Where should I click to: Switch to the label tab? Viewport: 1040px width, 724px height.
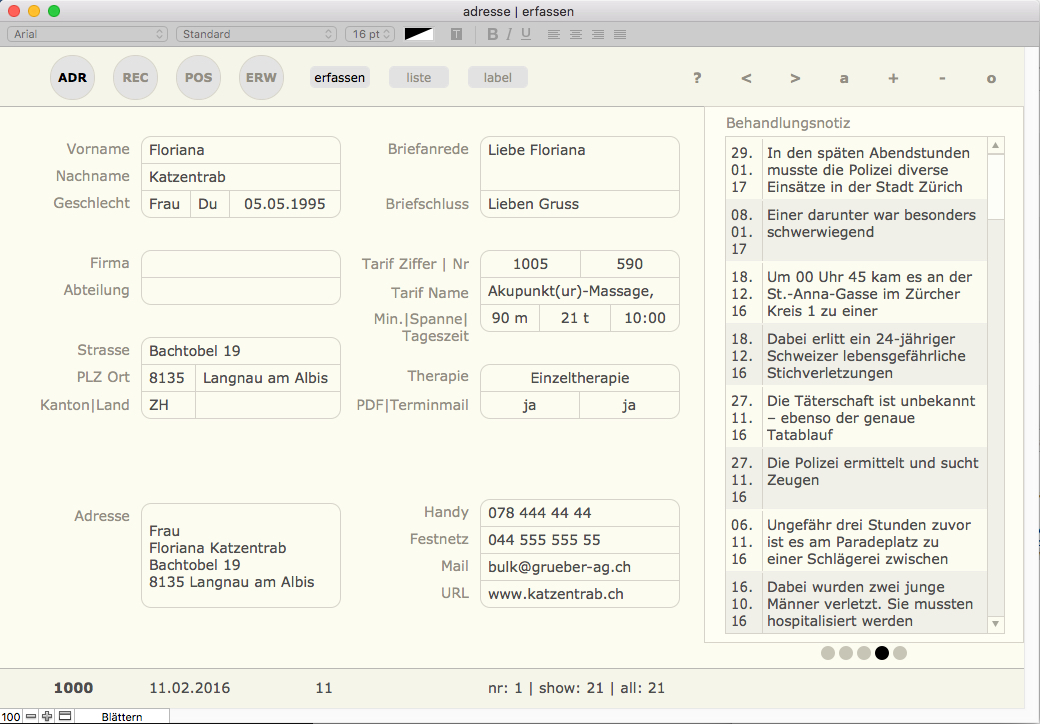pos(497,77)
